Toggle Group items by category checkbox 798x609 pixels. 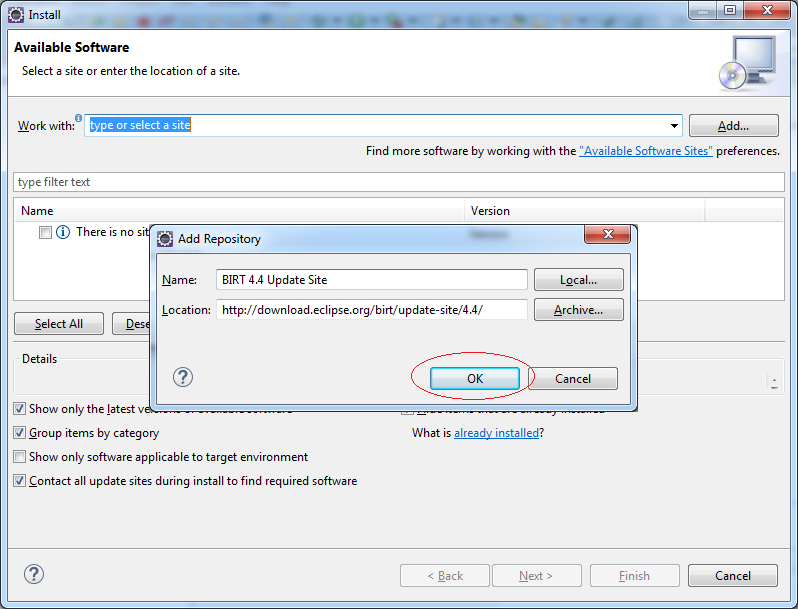coord(19,432)
